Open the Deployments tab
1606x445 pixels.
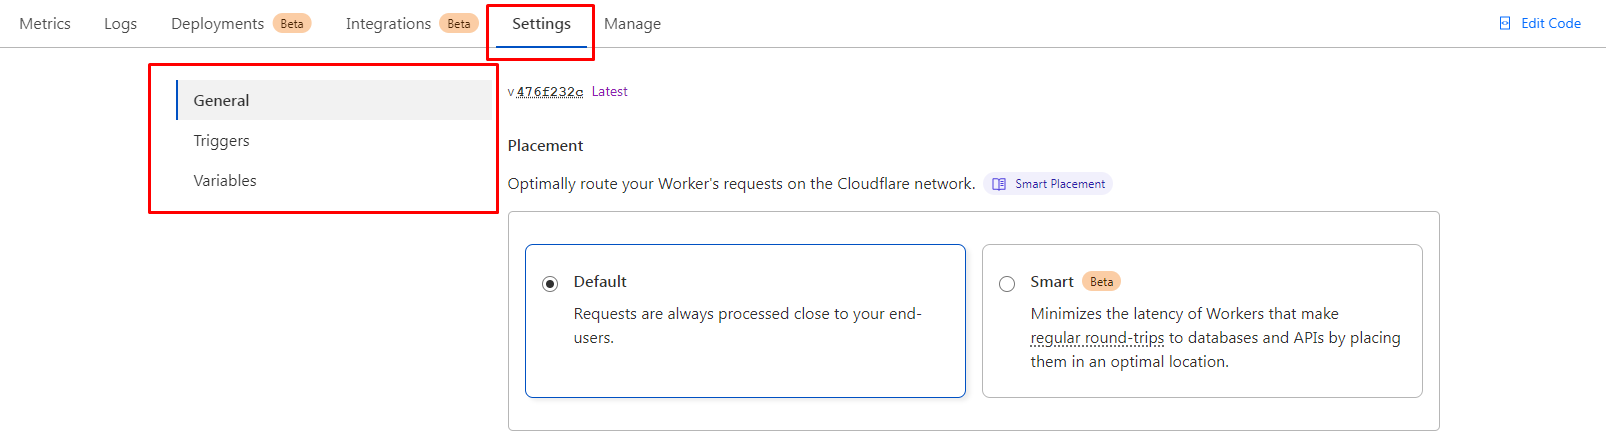pos(217,23)
